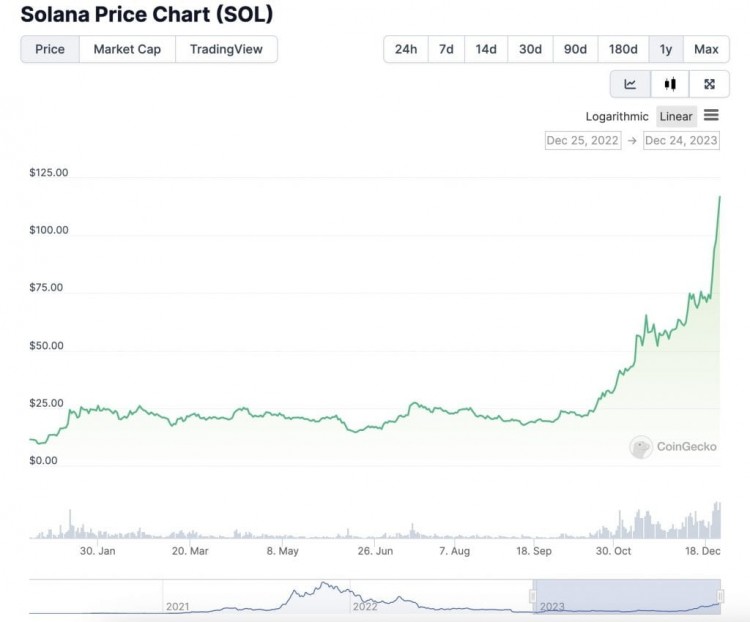
Task: Set the range to 7d
Action: [x=446, y=49]
